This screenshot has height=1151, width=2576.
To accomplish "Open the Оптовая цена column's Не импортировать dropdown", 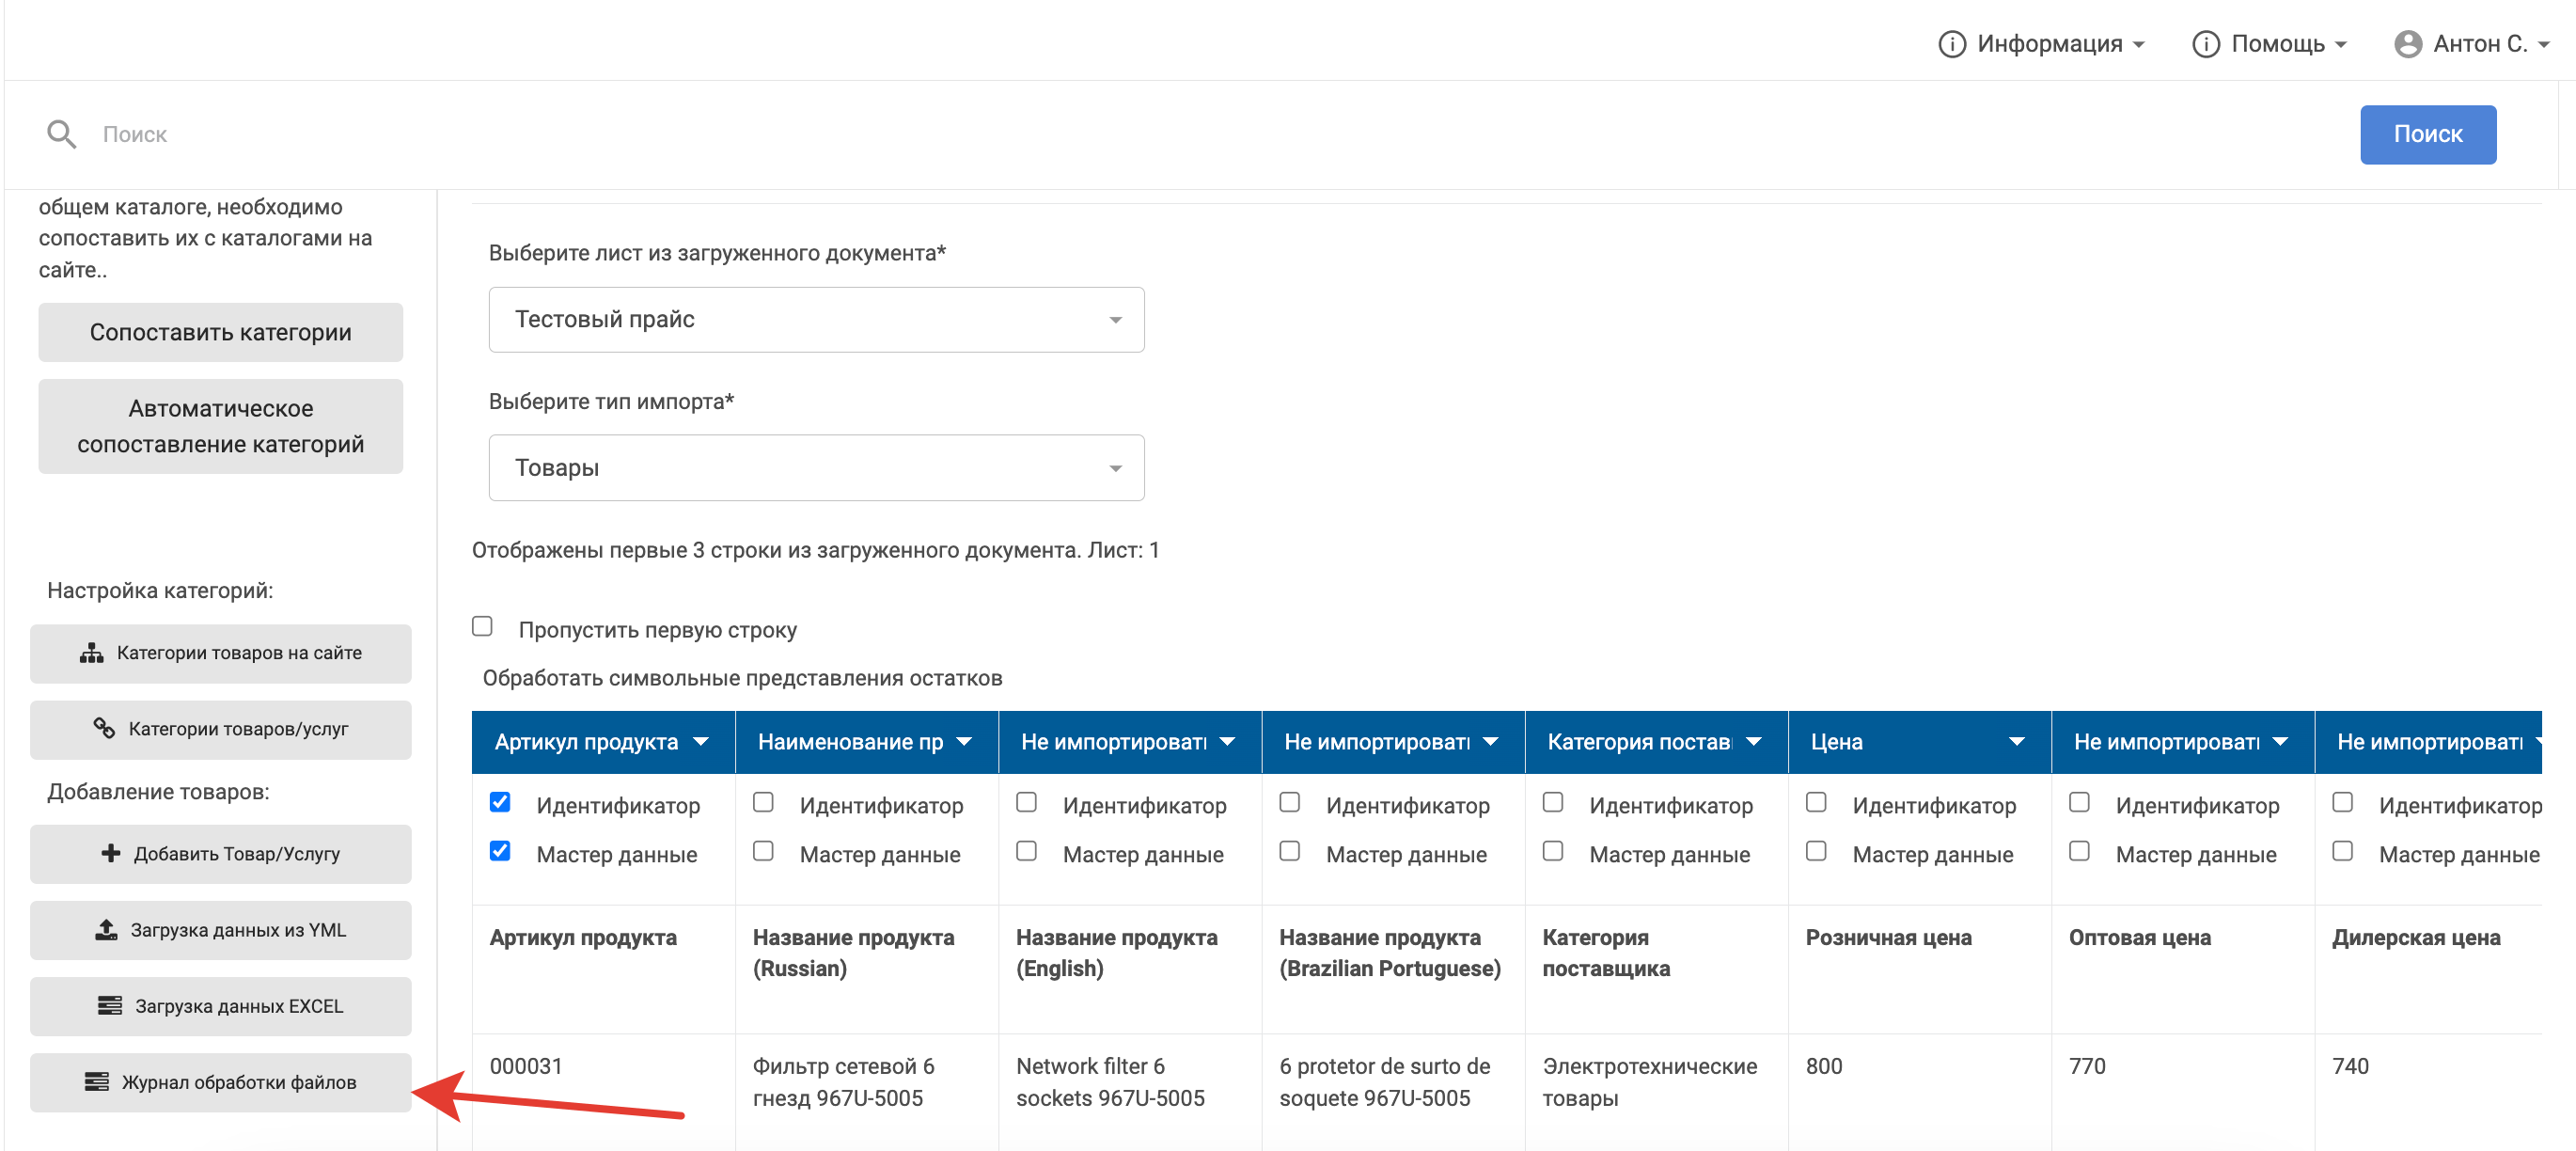I will pyautogui.click(x=2181, y=742).
